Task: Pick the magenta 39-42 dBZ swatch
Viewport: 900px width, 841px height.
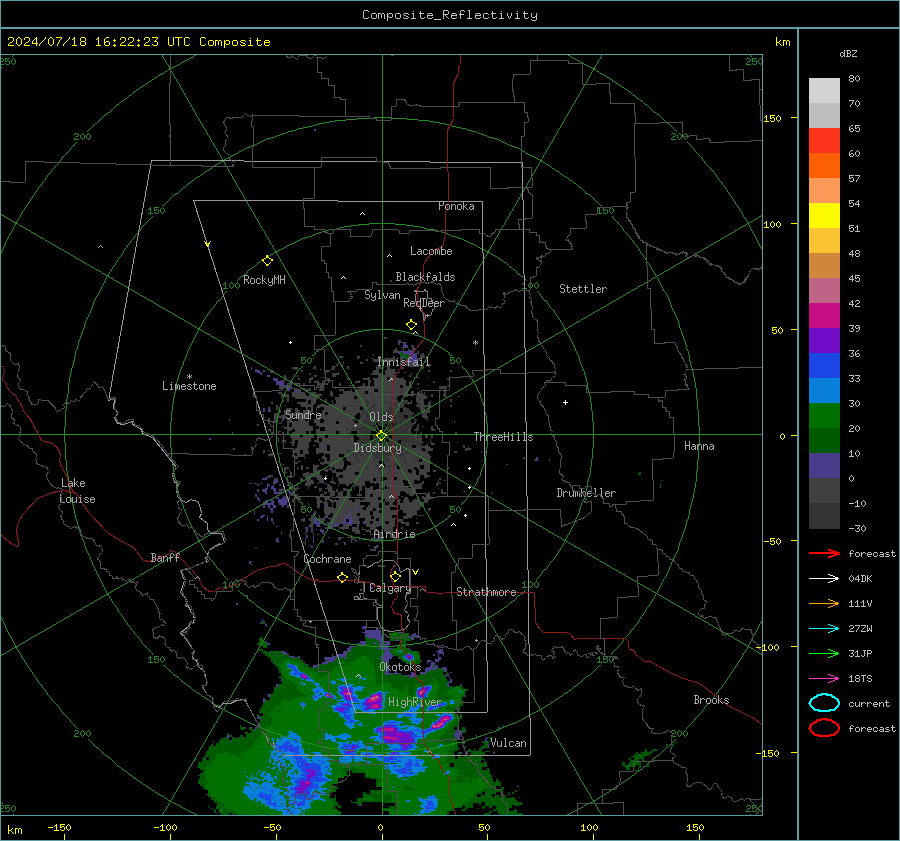Action: 824,316
